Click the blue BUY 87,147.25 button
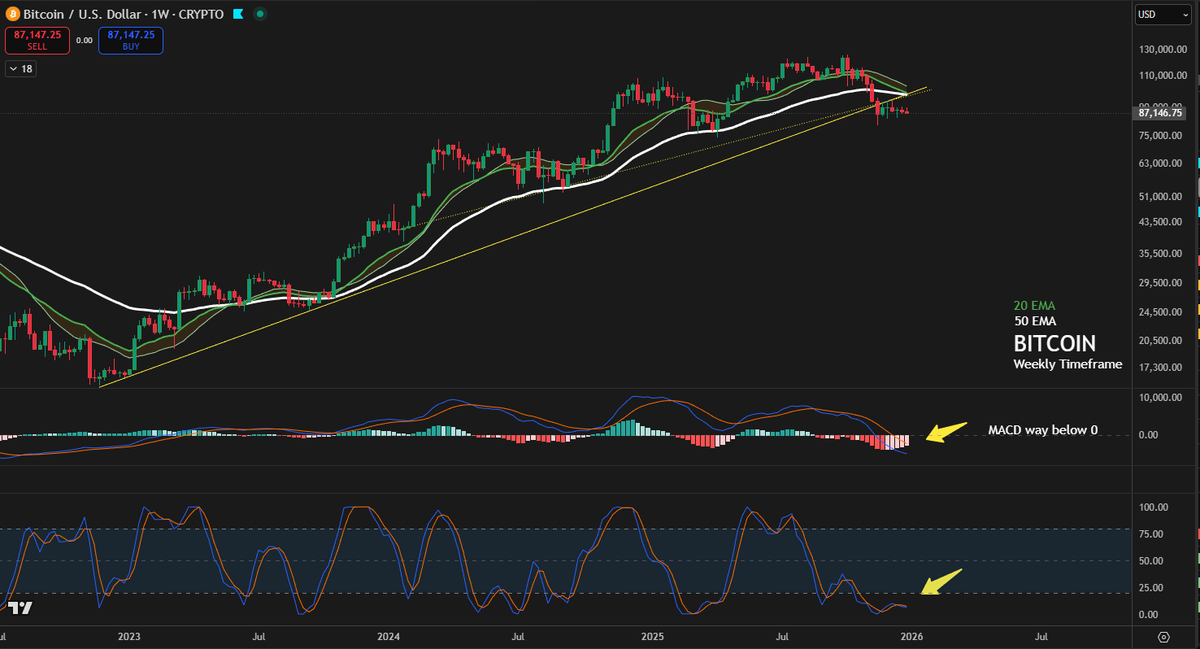 (130, 40)
